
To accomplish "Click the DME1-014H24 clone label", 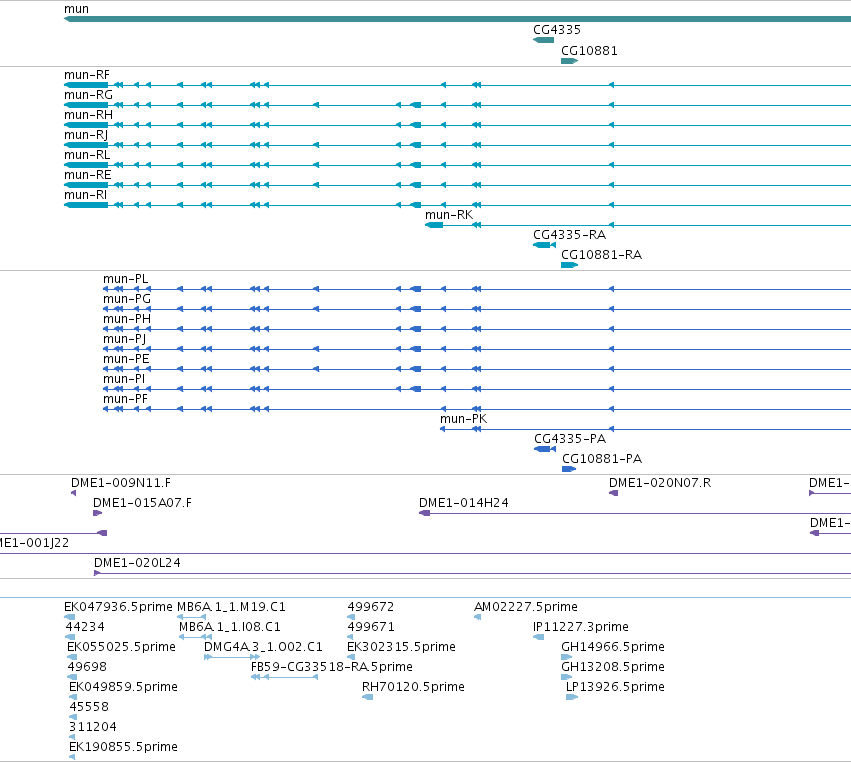I will (464, 503).
